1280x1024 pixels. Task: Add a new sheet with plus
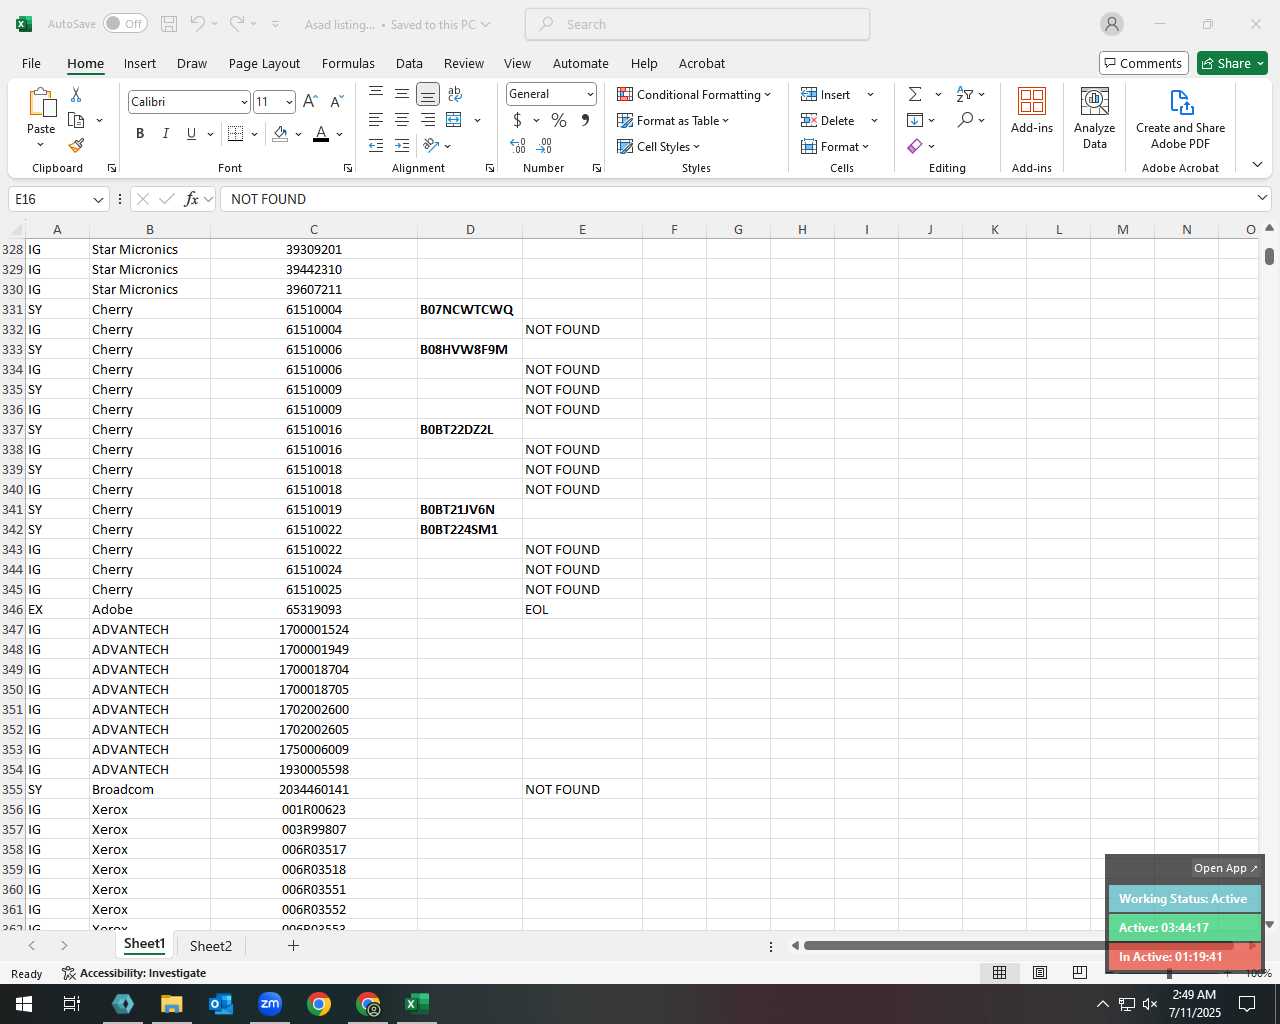point(293,945)
